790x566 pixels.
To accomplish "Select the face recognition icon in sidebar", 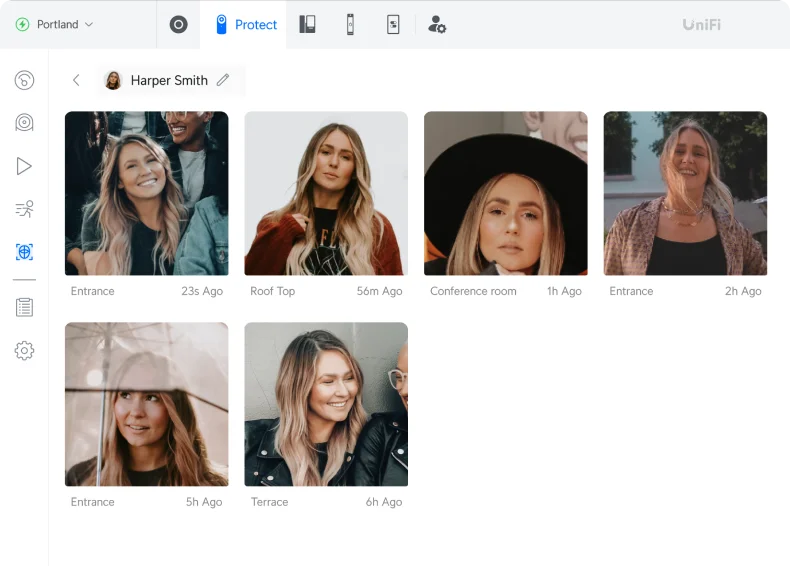I will [x=24, y=251].
